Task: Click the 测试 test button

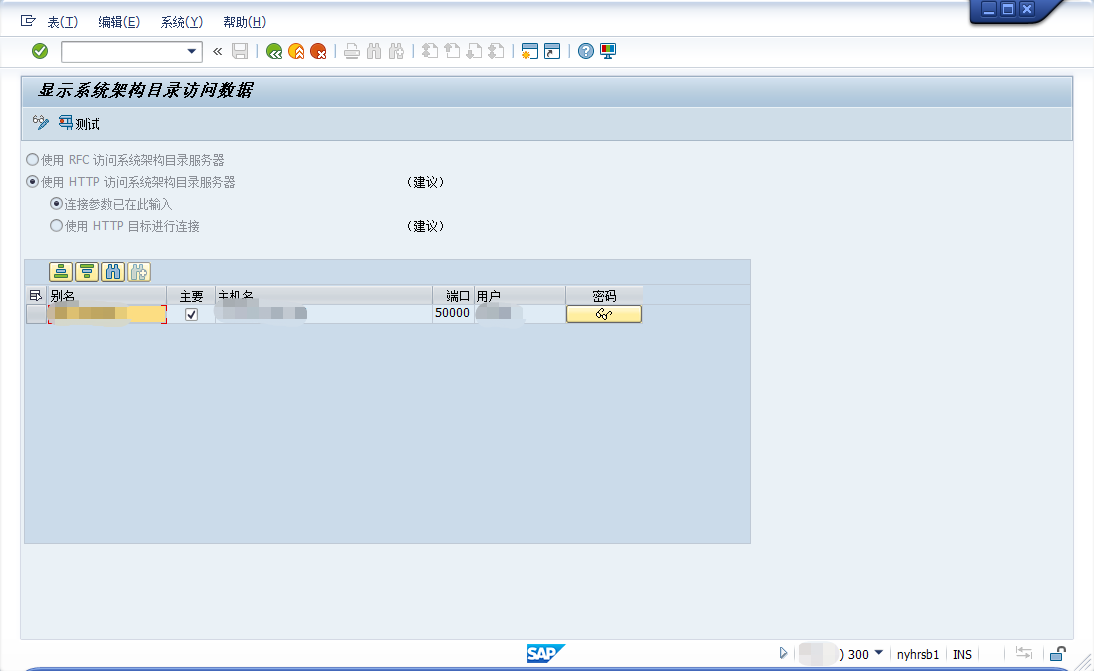Action: click(x=79, y=123)
